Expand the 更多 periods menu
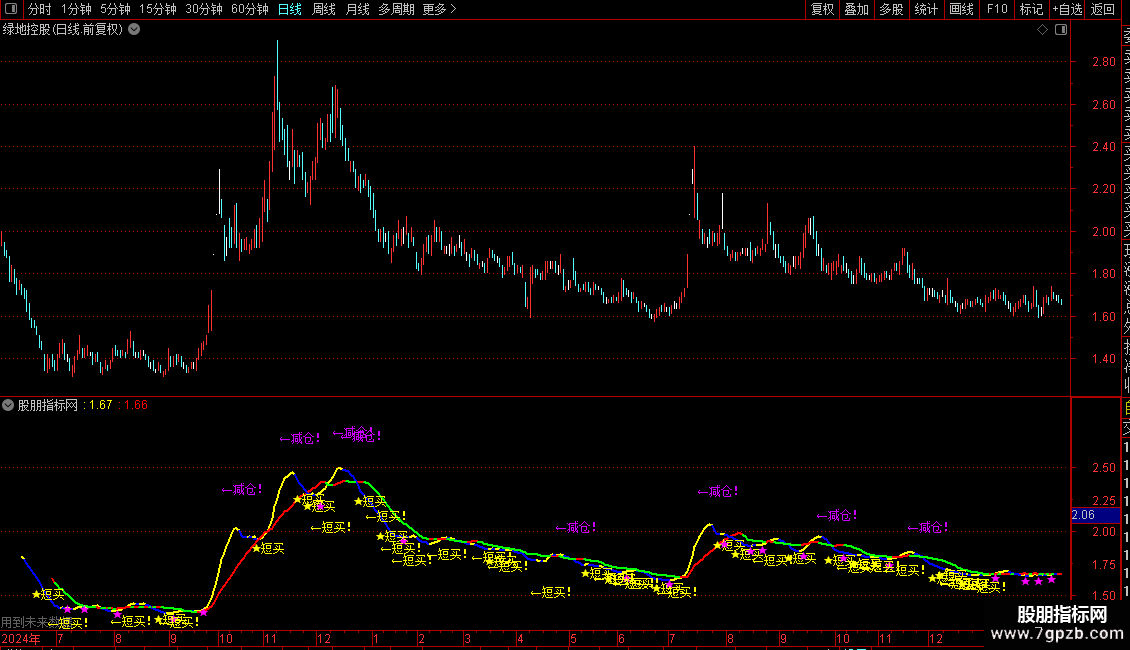1130x650 pixels. (440, 9)
